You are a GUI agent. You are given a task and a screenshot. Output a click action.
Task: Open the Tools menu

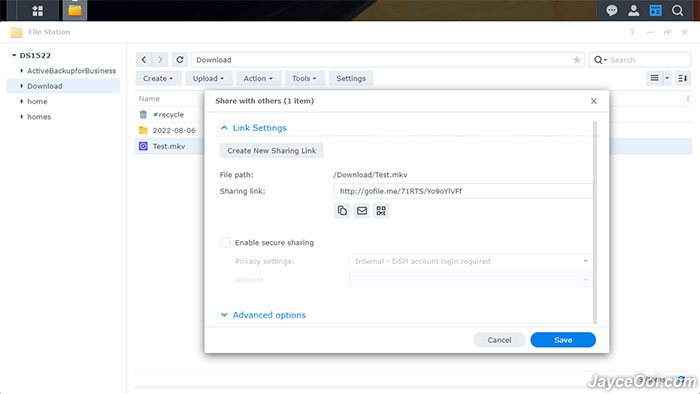coord(304,78)
